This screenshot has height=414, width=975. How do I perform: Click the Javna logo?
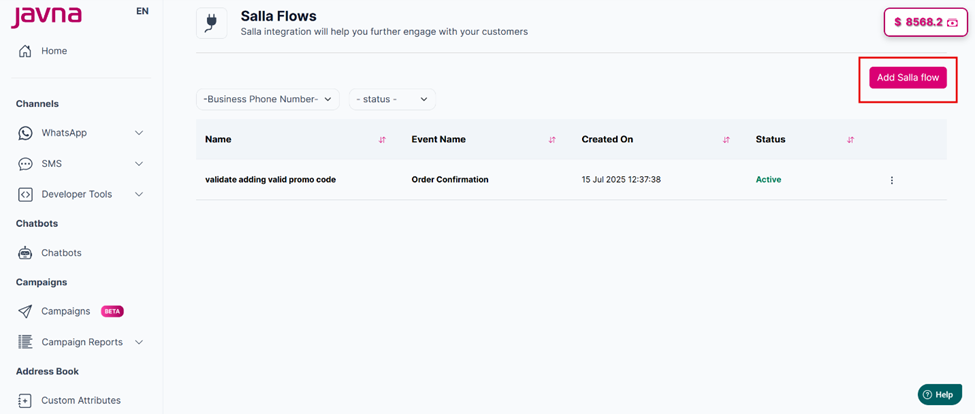[46, 16]
